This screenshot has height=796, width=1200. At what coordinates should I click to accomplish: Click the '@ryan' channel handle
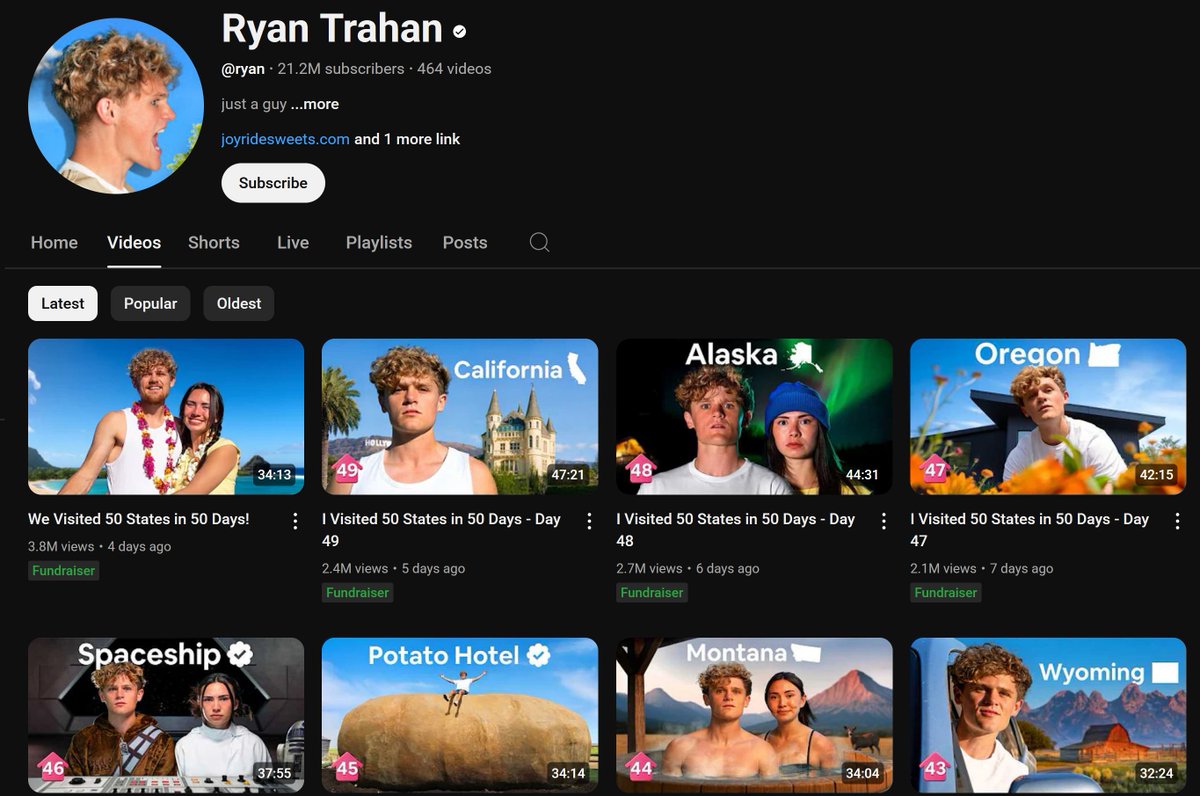[x=243, y=69]
